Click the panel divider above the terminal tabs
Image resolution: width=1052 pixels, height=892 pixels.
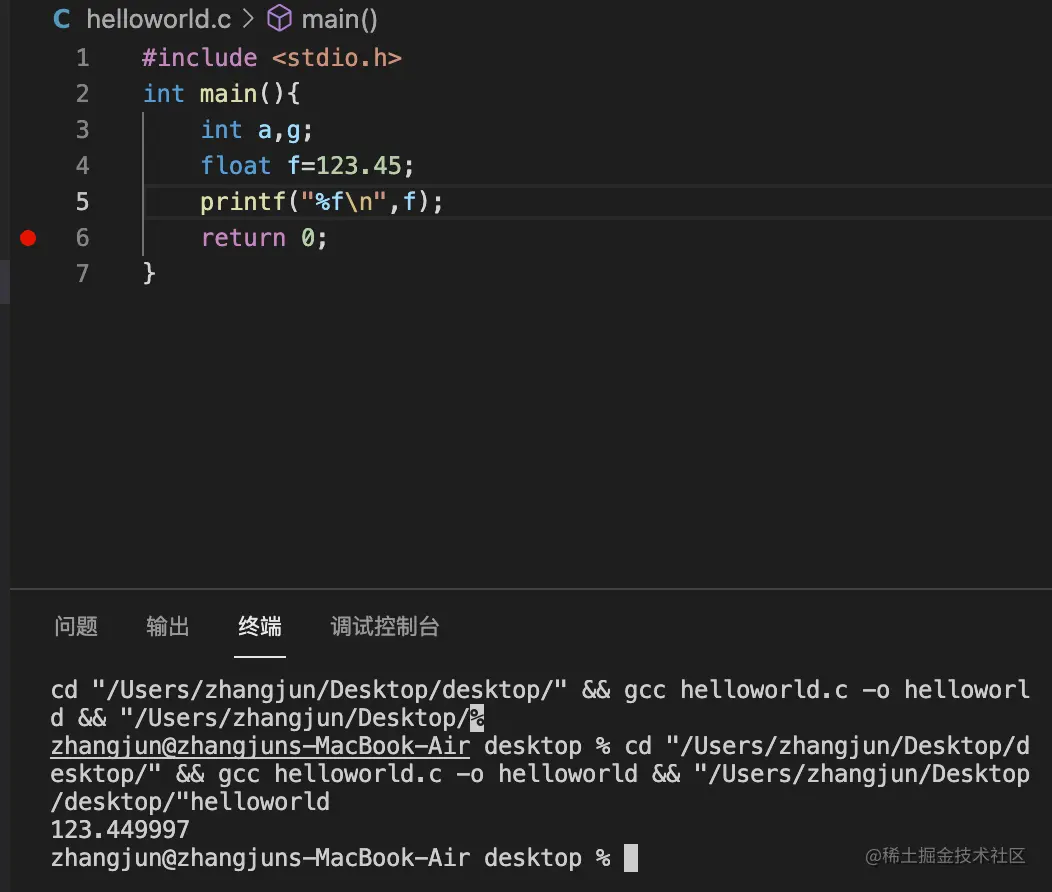(x=526, y=587)
